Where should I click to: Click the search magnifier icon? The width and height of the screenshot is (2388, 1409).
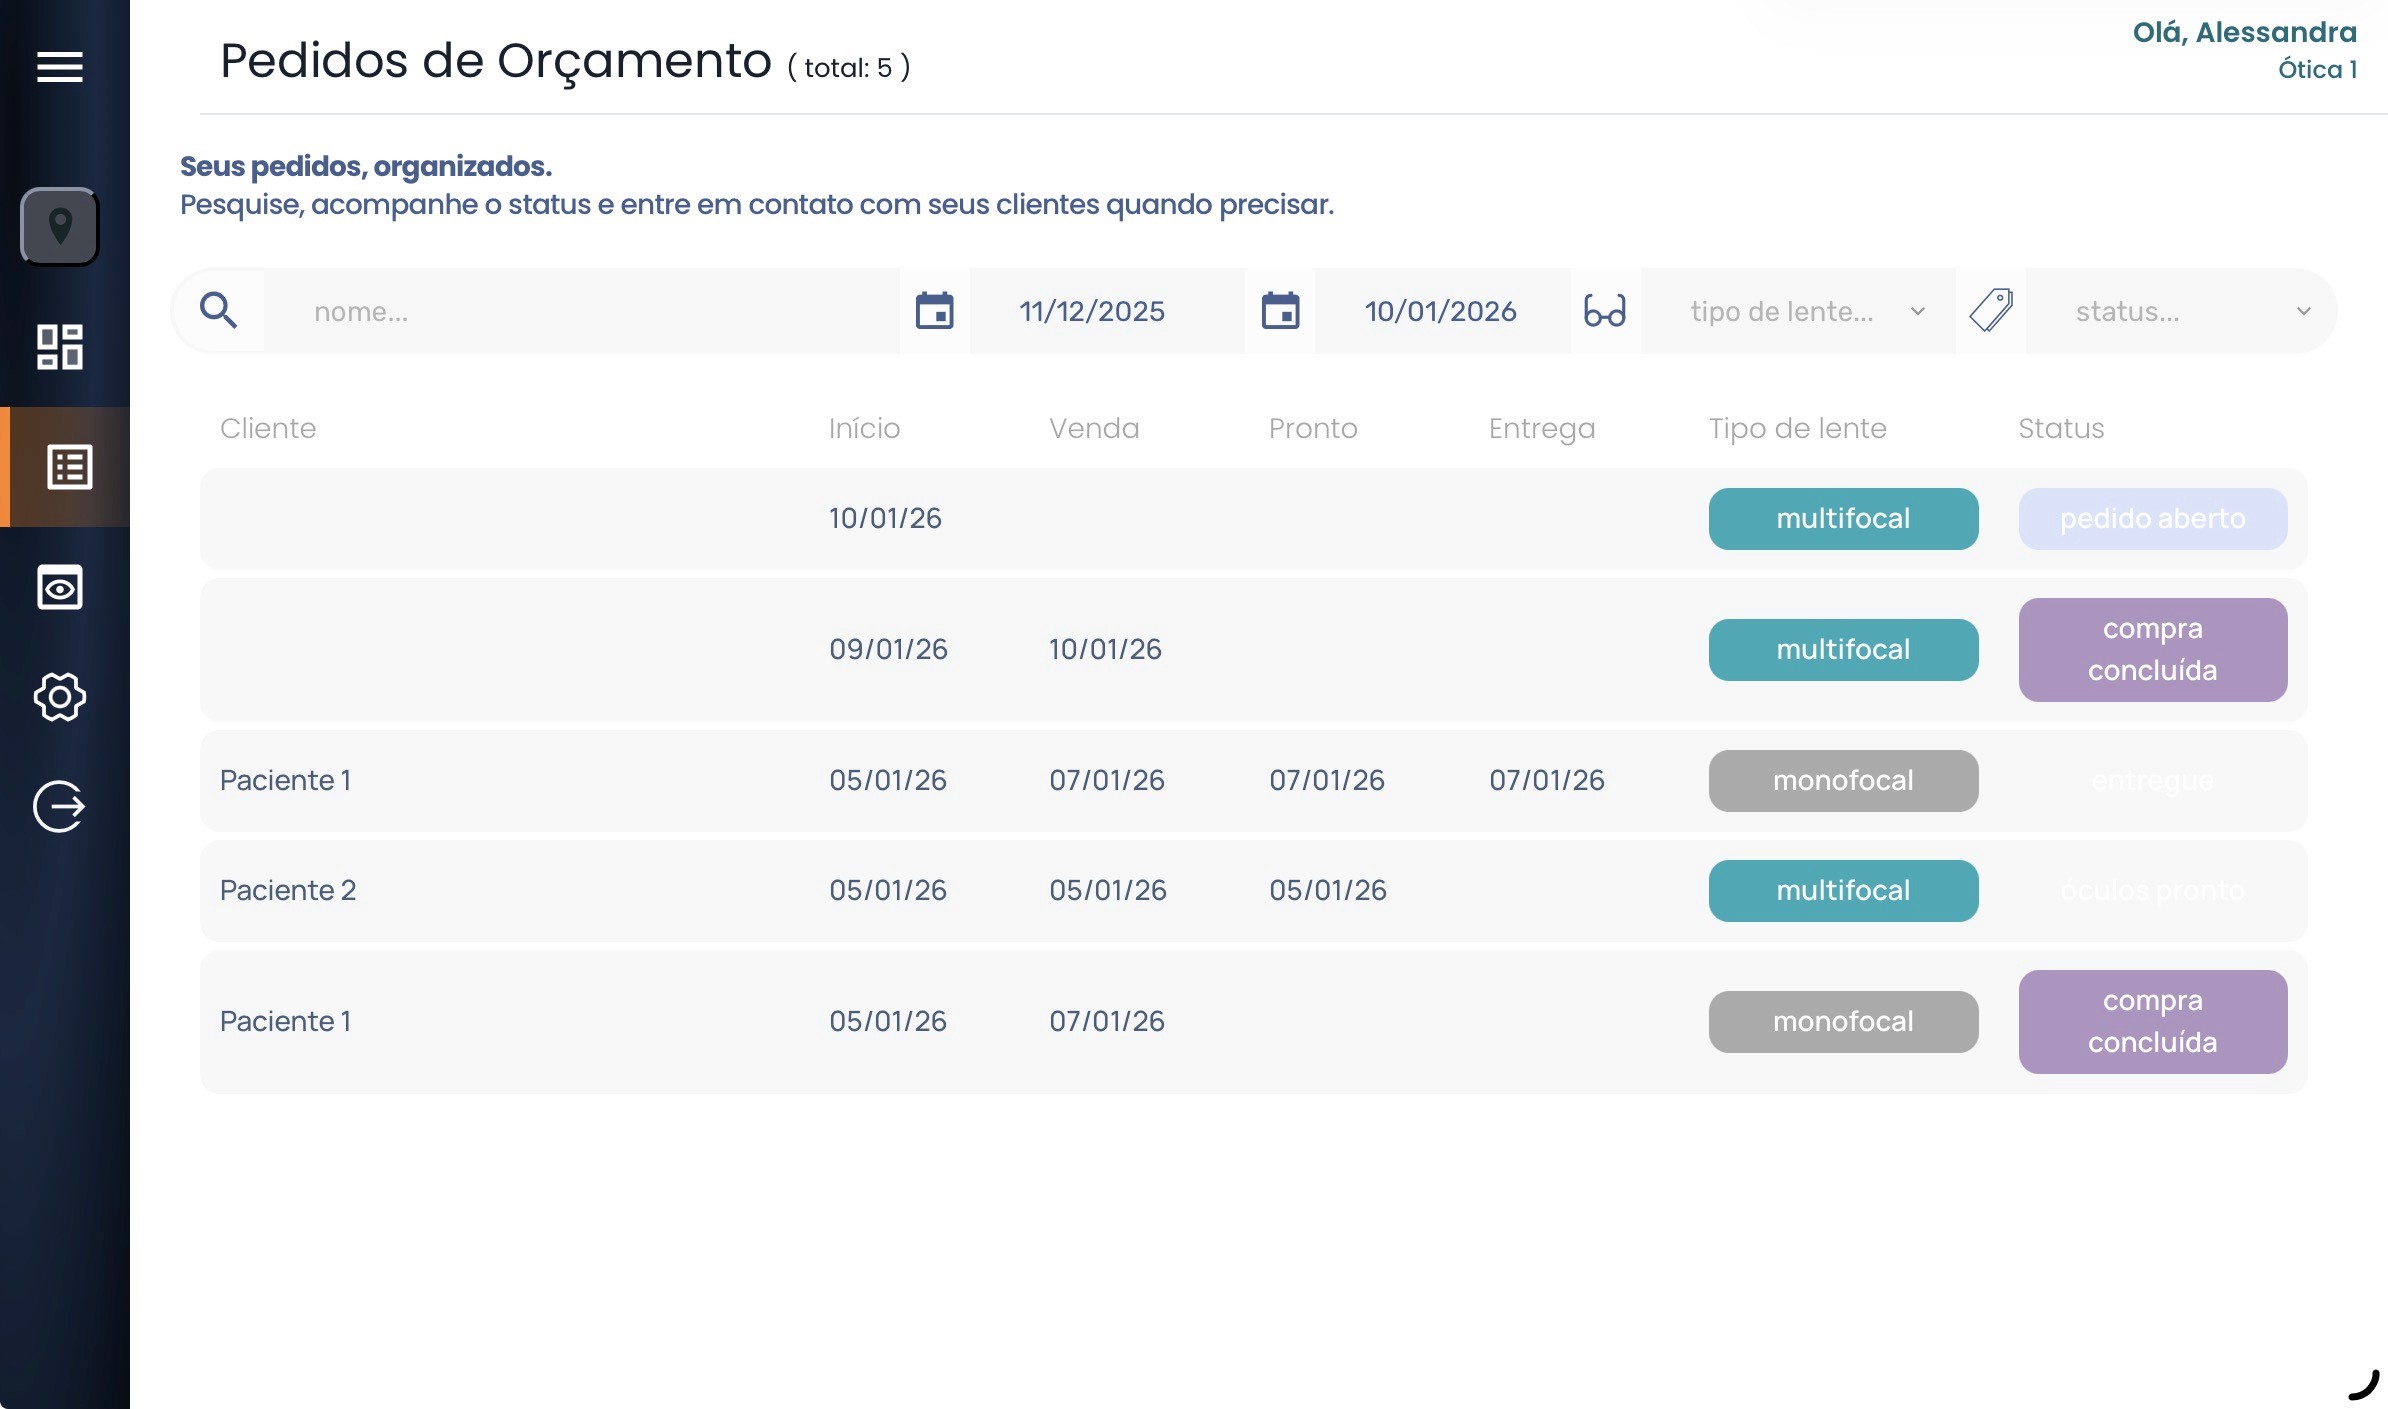218,311
